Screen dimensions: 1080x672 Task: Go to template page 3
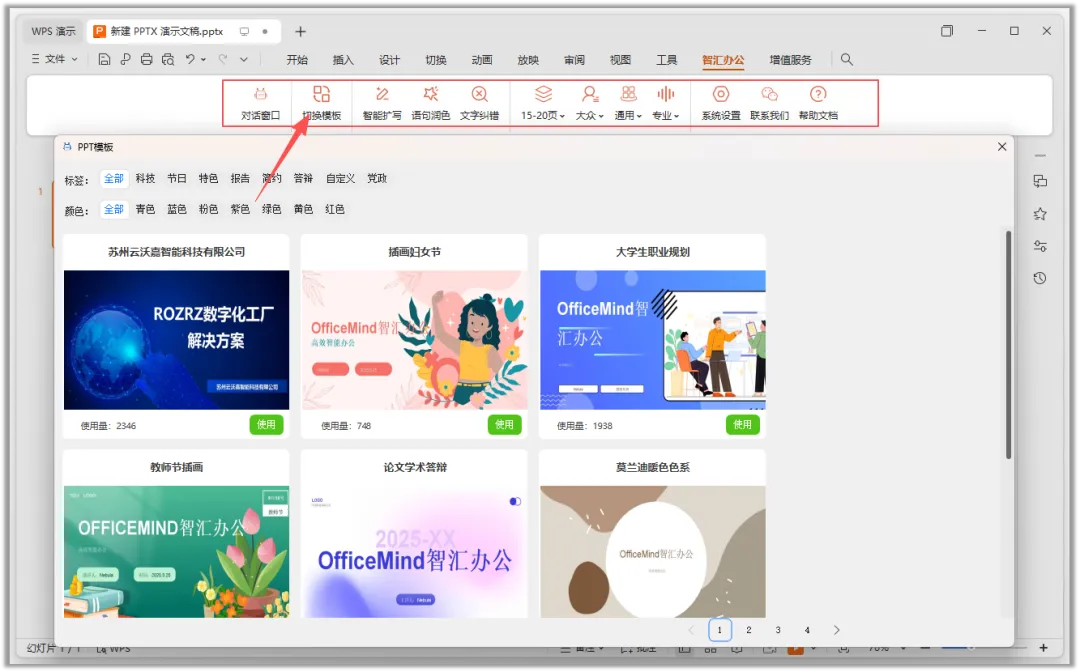[778, 630]
